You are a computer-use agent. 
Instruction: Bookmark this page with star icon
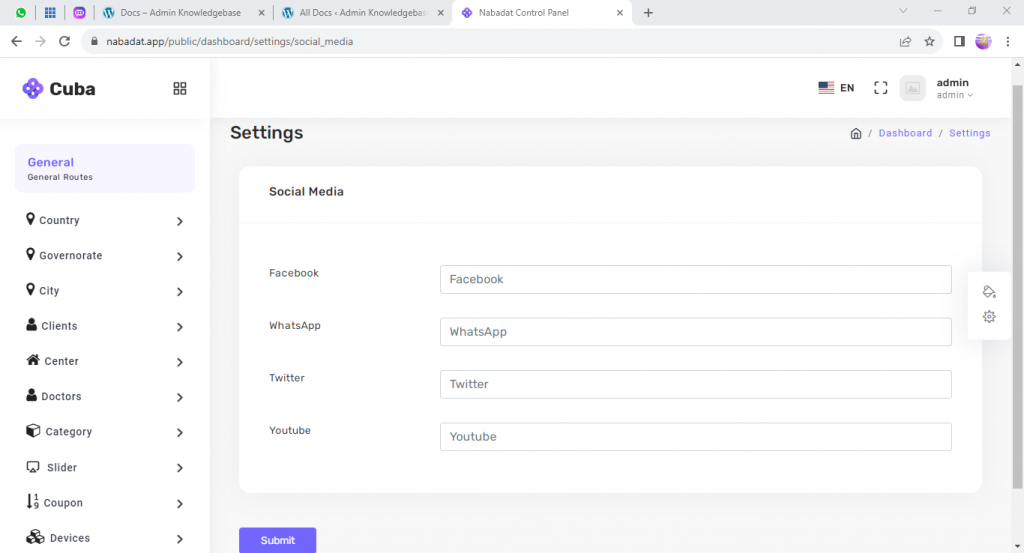(x=929, y=42)
